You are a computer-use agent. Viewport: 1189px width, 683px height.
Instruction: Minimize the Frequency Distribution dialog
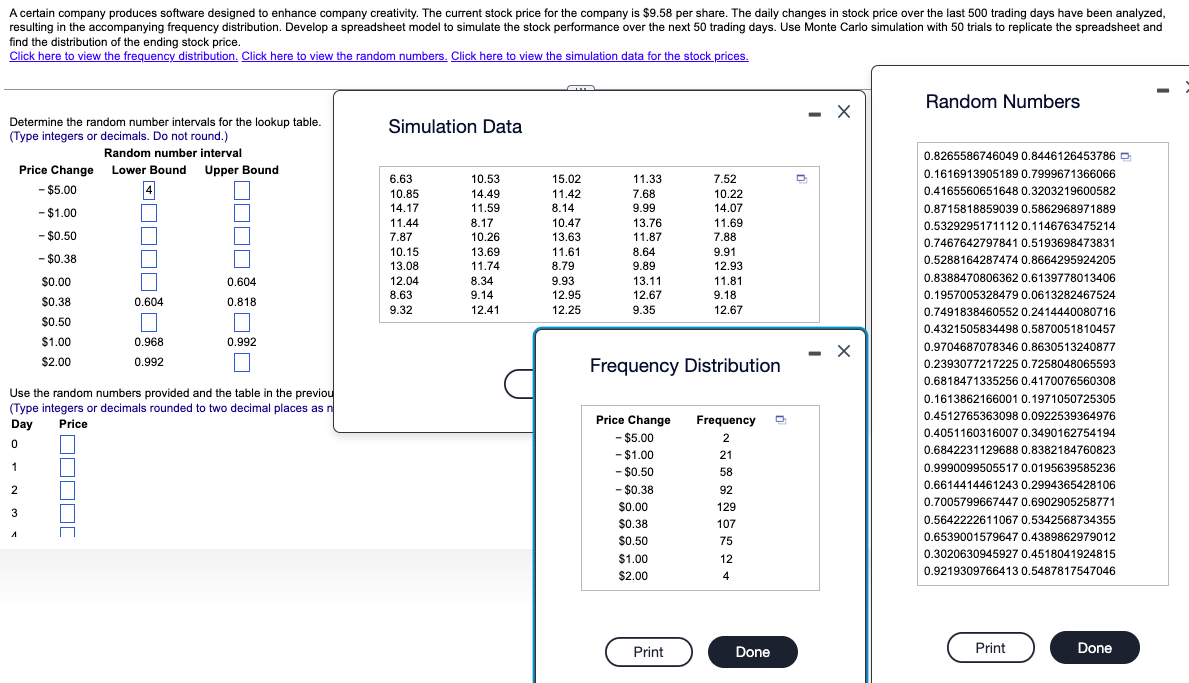pyautogui.click(x=812, y=350)
